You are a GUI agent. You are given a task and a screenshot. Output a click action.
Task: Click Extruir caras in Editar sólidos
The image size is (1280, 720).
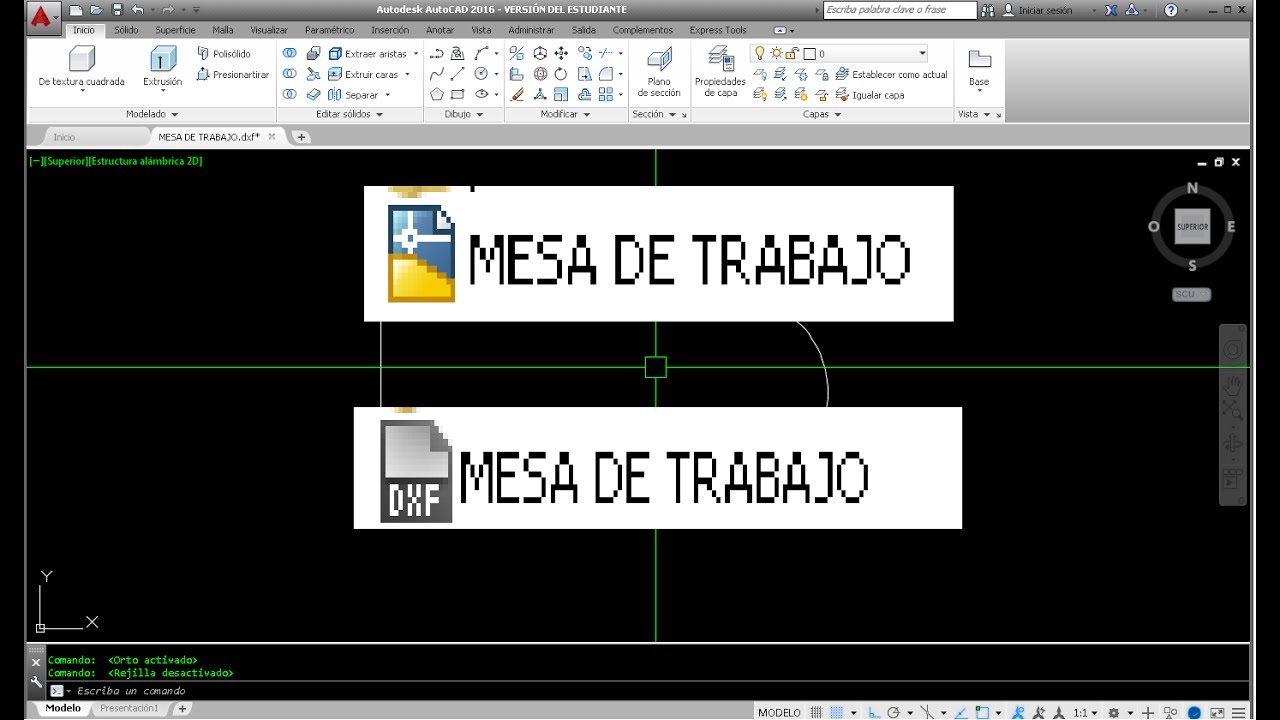[363, 74]
